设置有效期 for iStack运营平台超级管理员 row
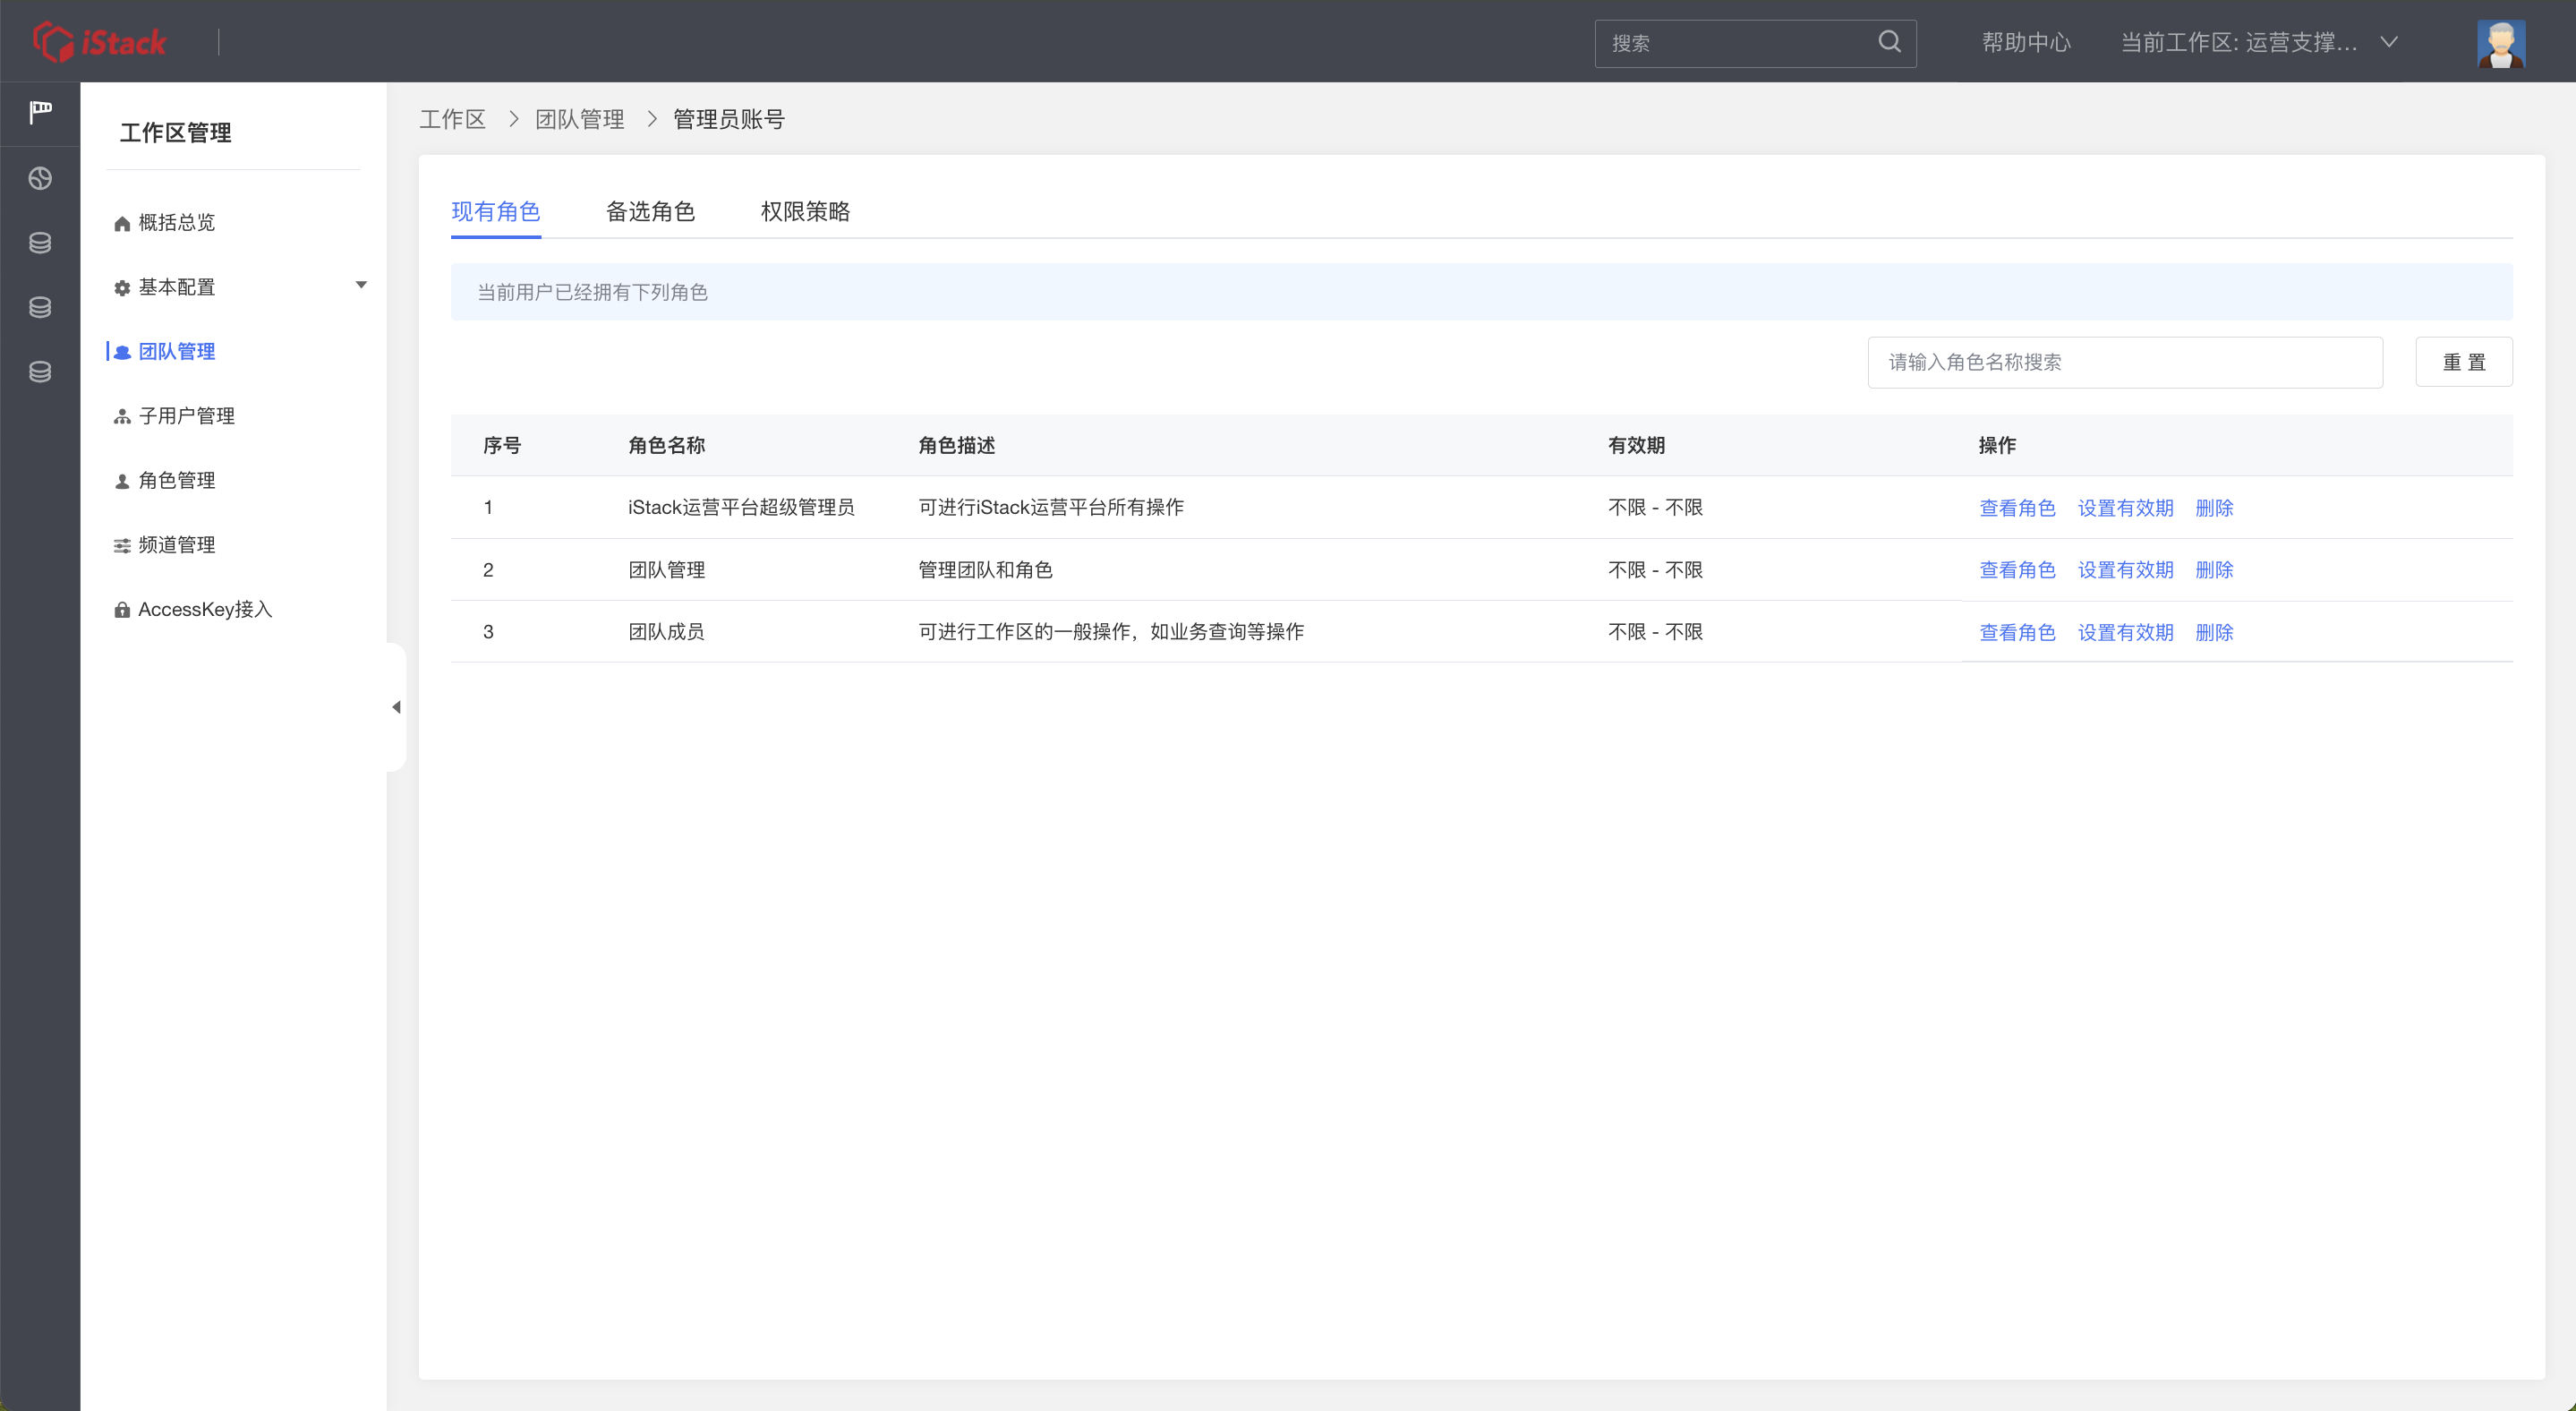 [2125, 508]
